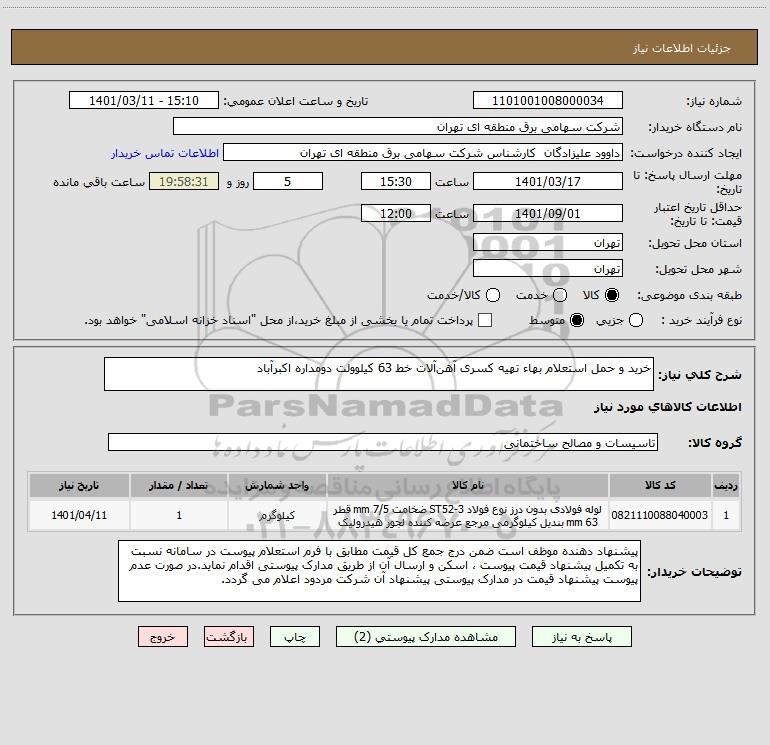The image size is (770, 745).
Task: Click the گروه کالا field
Action: [x=383, y=442]
